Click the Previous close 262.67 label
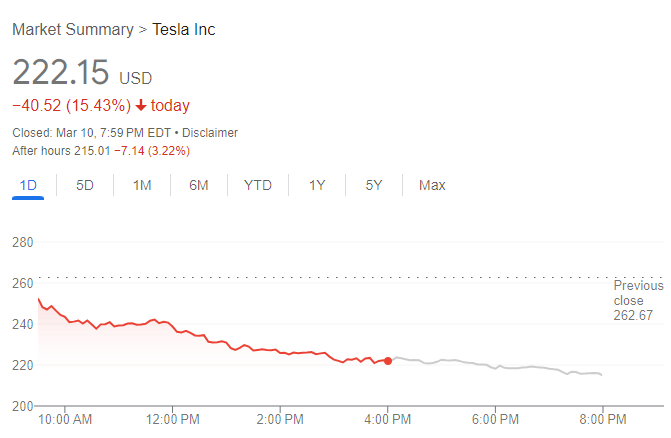The image size is (671, 438). click(x=638, y=300)
